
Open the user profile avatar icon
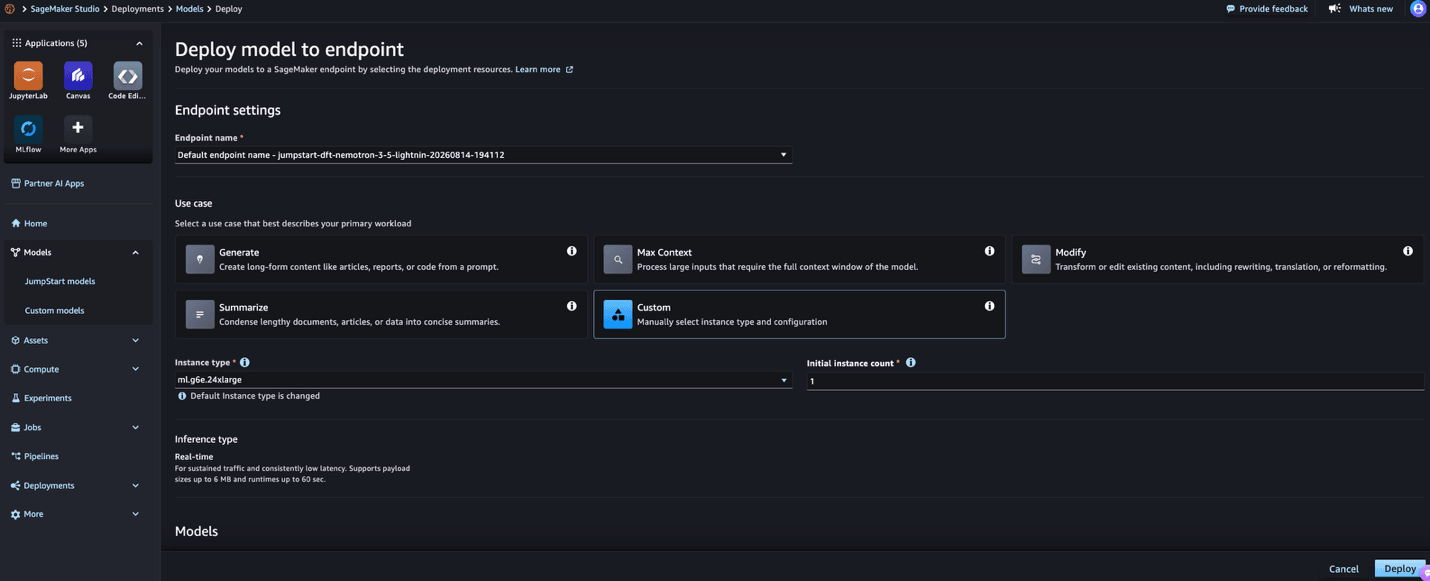pos(1418,9)
